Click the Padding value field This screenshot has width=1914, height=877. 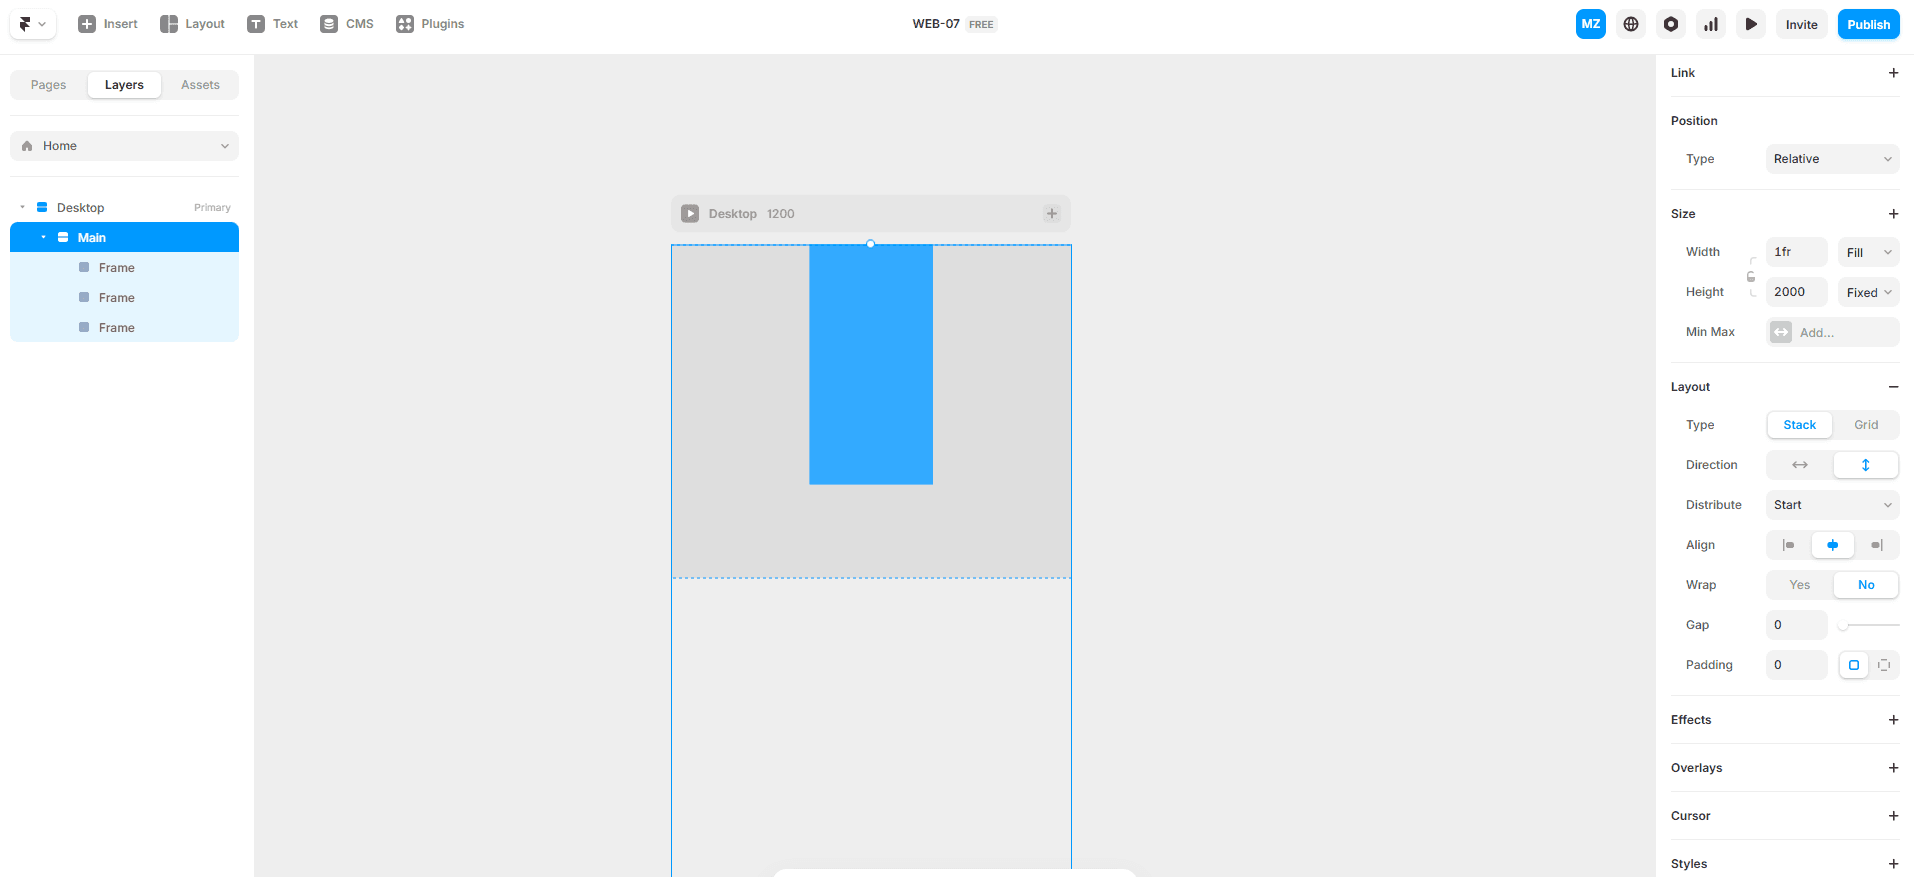point(1797,665)
